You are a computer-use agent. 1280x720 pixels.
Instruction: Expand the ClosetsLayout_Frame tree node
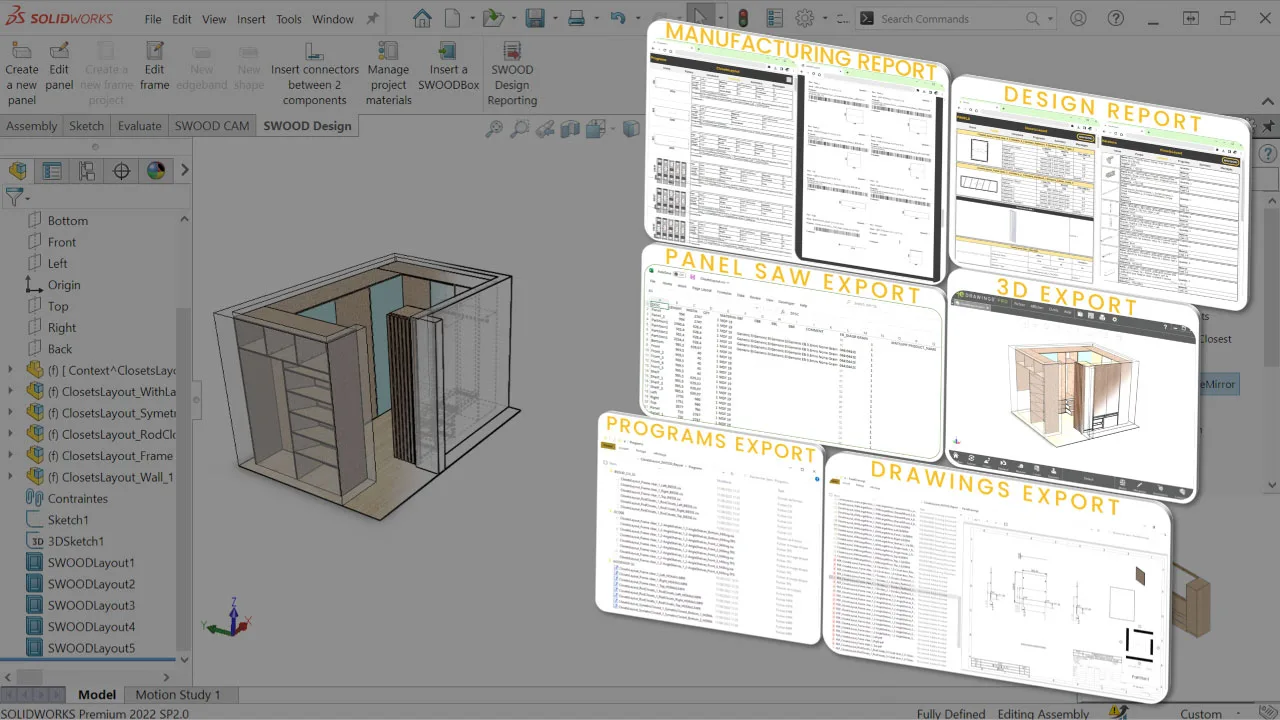pyautogui.click(x=10, y=455)
